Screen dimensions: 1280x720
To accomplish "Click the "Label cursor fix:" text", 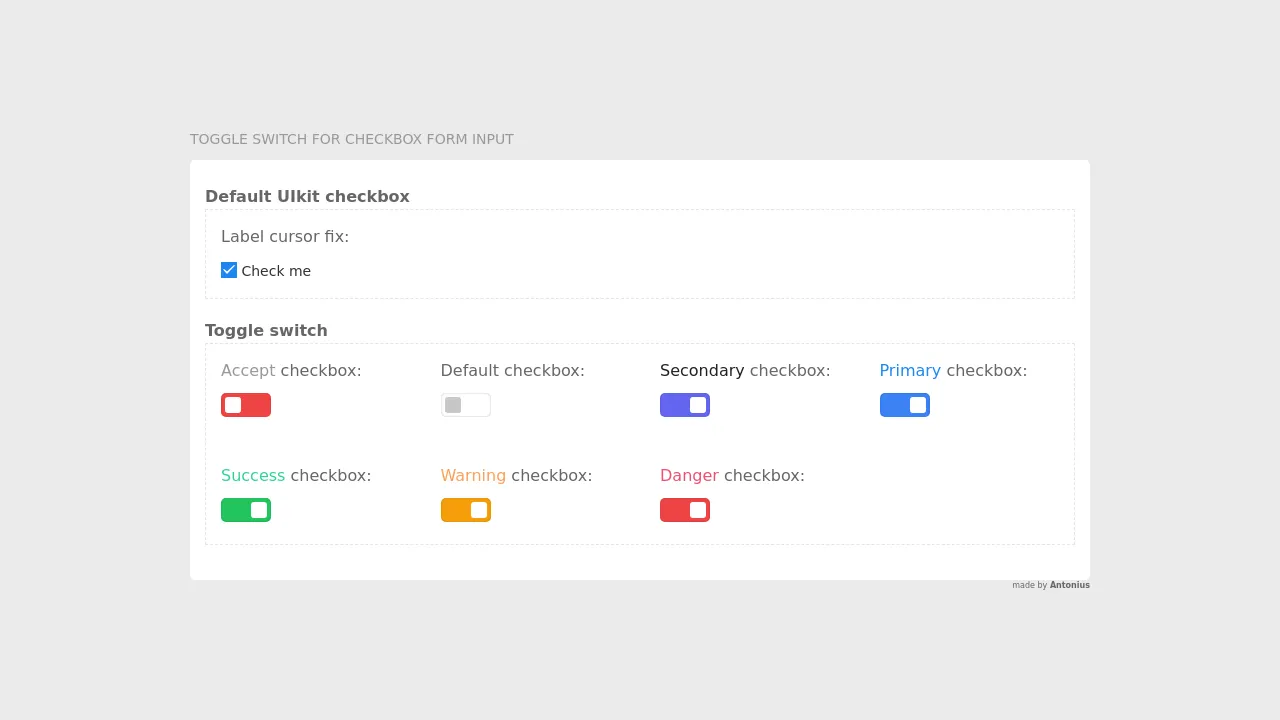I will click(285, 236).
